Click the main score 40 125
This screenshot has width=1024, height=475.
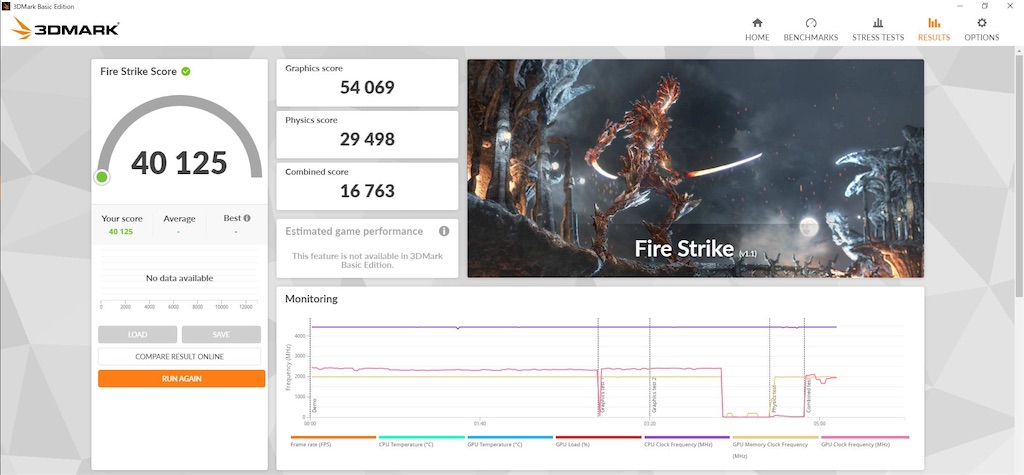179,163
